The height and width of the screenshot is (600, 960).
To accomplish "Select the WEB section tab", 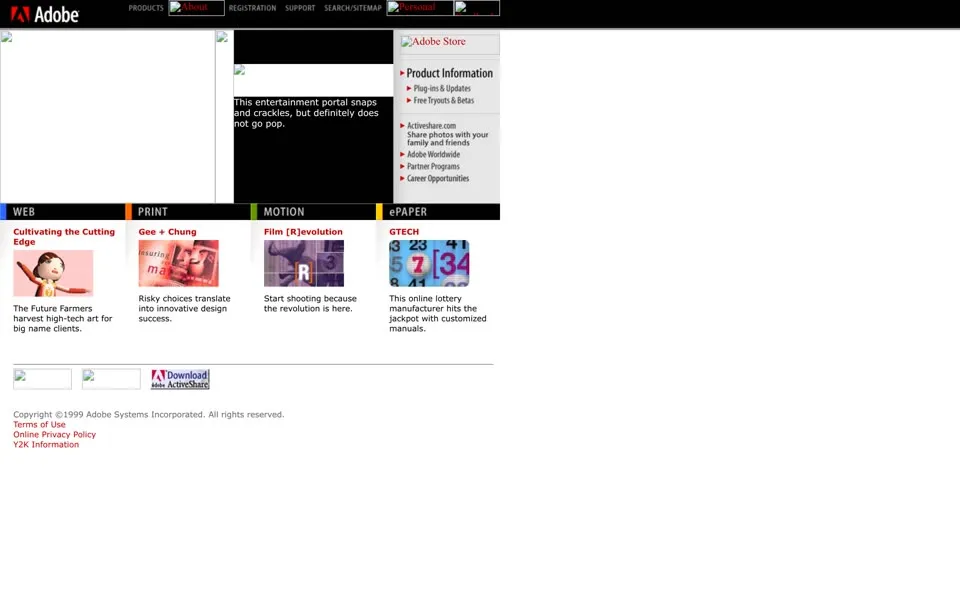I will tap(62, 212).
